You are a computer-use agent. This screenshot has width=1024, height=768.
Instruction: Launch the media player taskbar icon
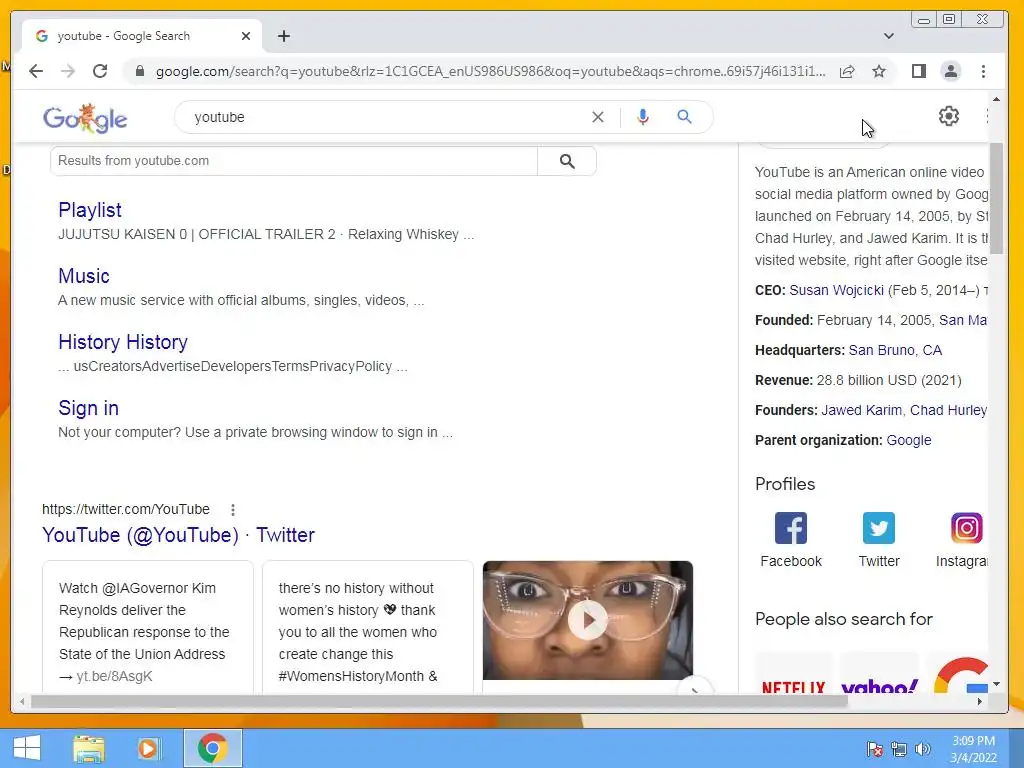click(x=148, y=748)
